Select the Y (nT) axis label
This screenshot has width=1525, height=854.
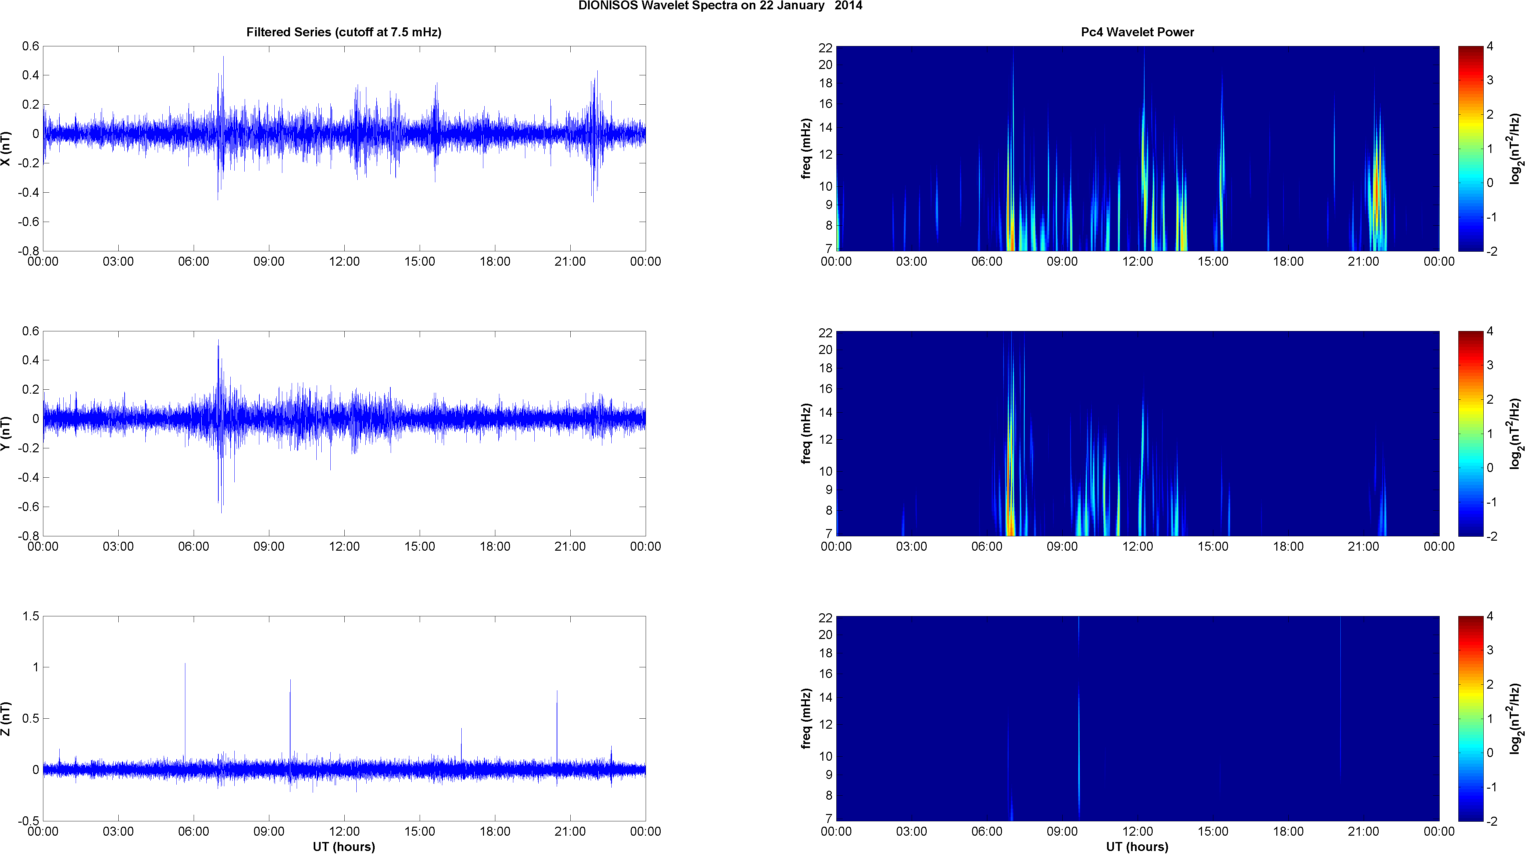(x=7, y=433)
